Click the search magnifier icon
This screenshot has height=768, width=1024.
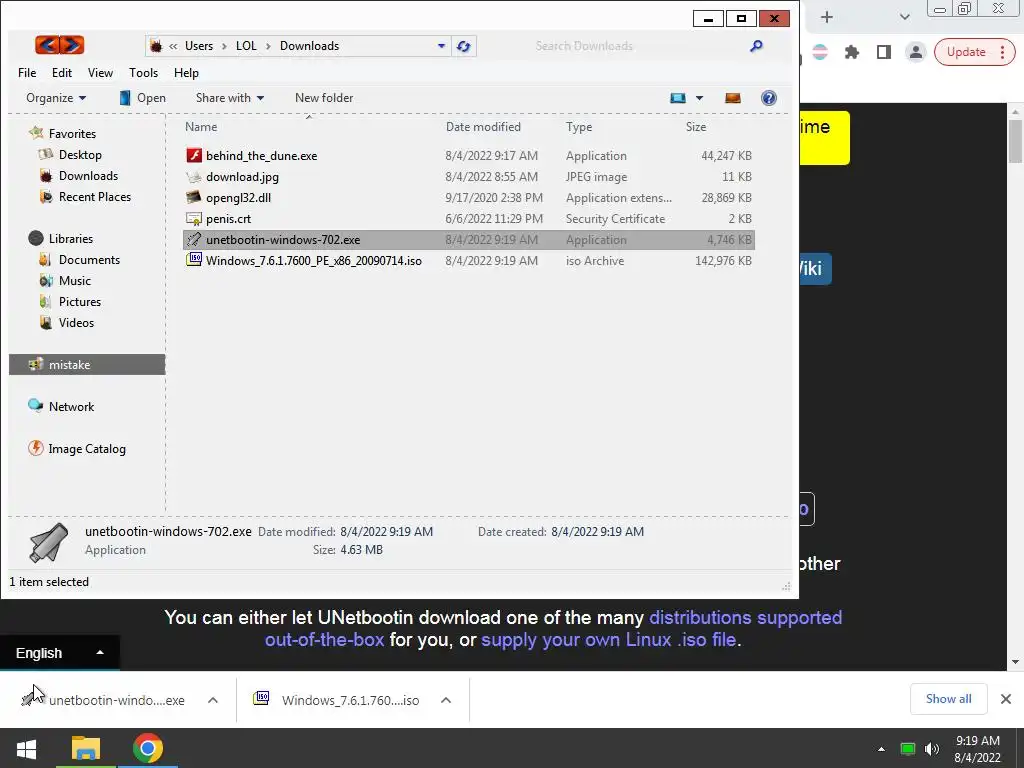pyautogui.click(x=756, y=46)
